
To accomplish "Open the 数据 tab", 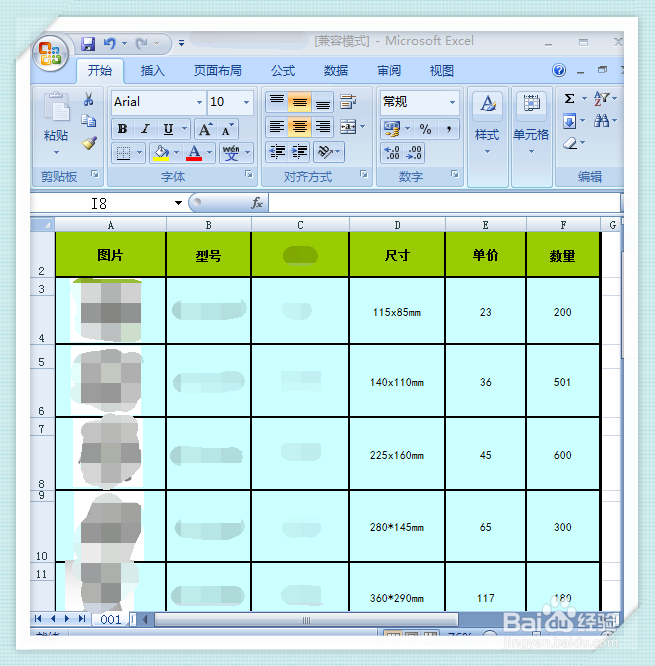I will (336, 71).
